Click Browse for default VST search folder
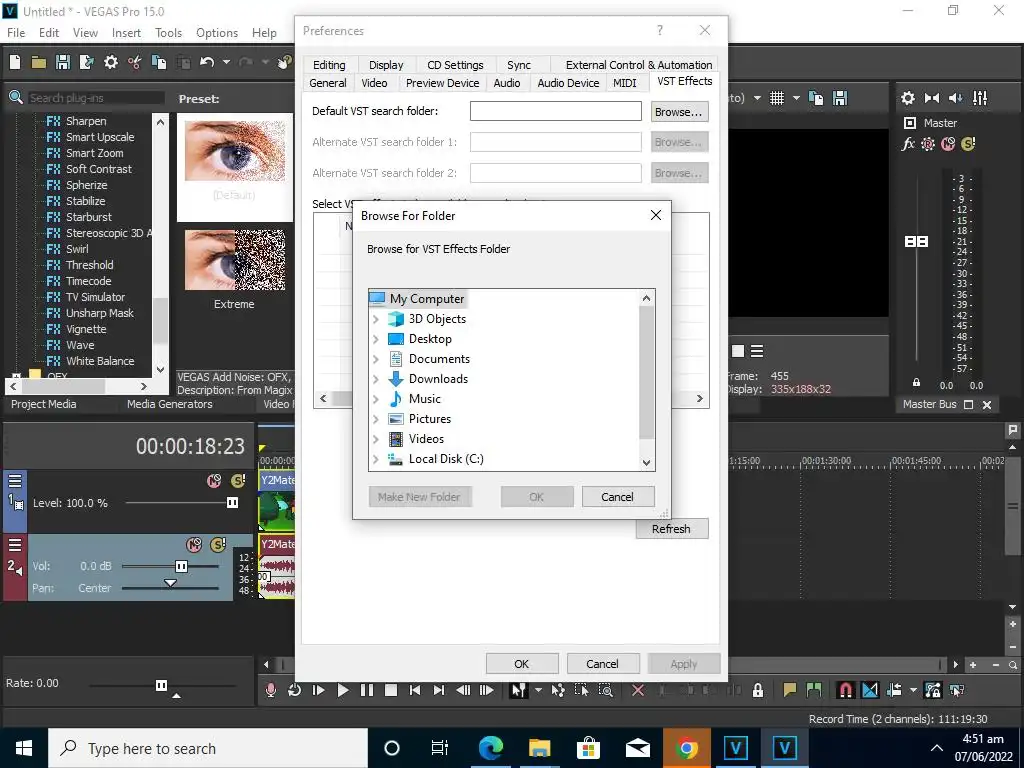The height and width of the screenshot is (768, 1024). (x=679, y=112)
